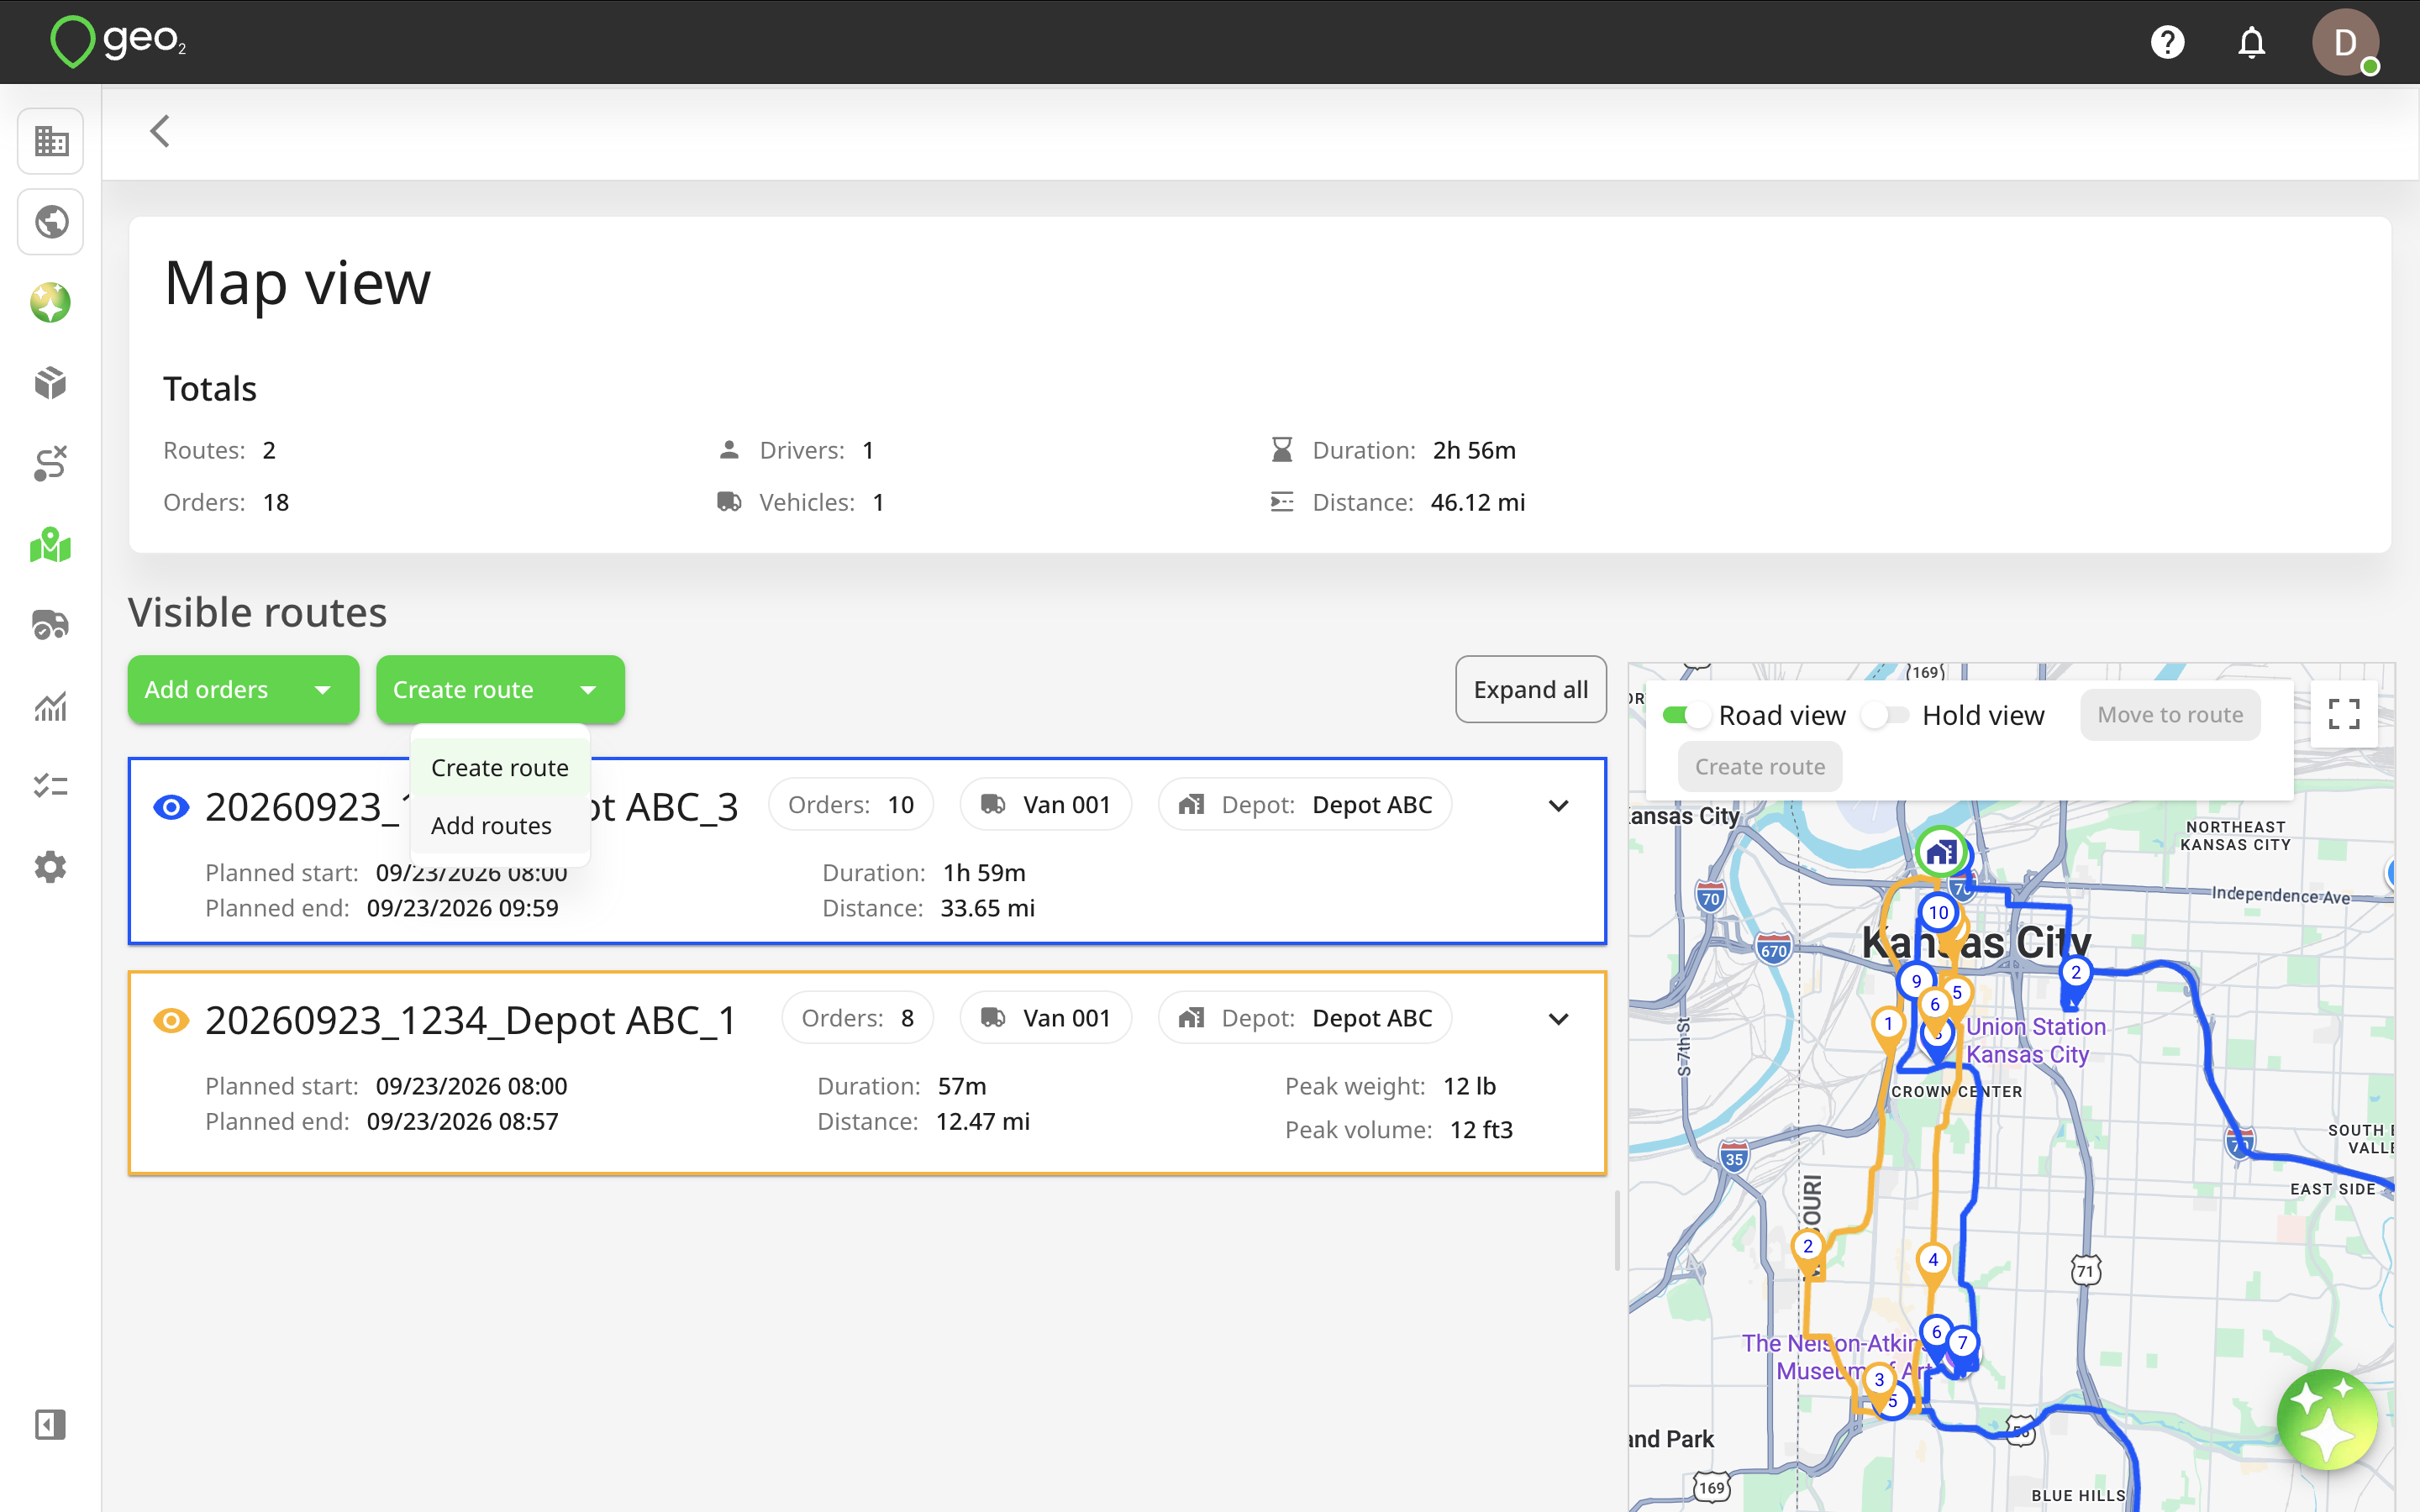2420x1512 pixels.
Task: Click the Distance 46.12 mi total
Action: (x=1397, y=502)
